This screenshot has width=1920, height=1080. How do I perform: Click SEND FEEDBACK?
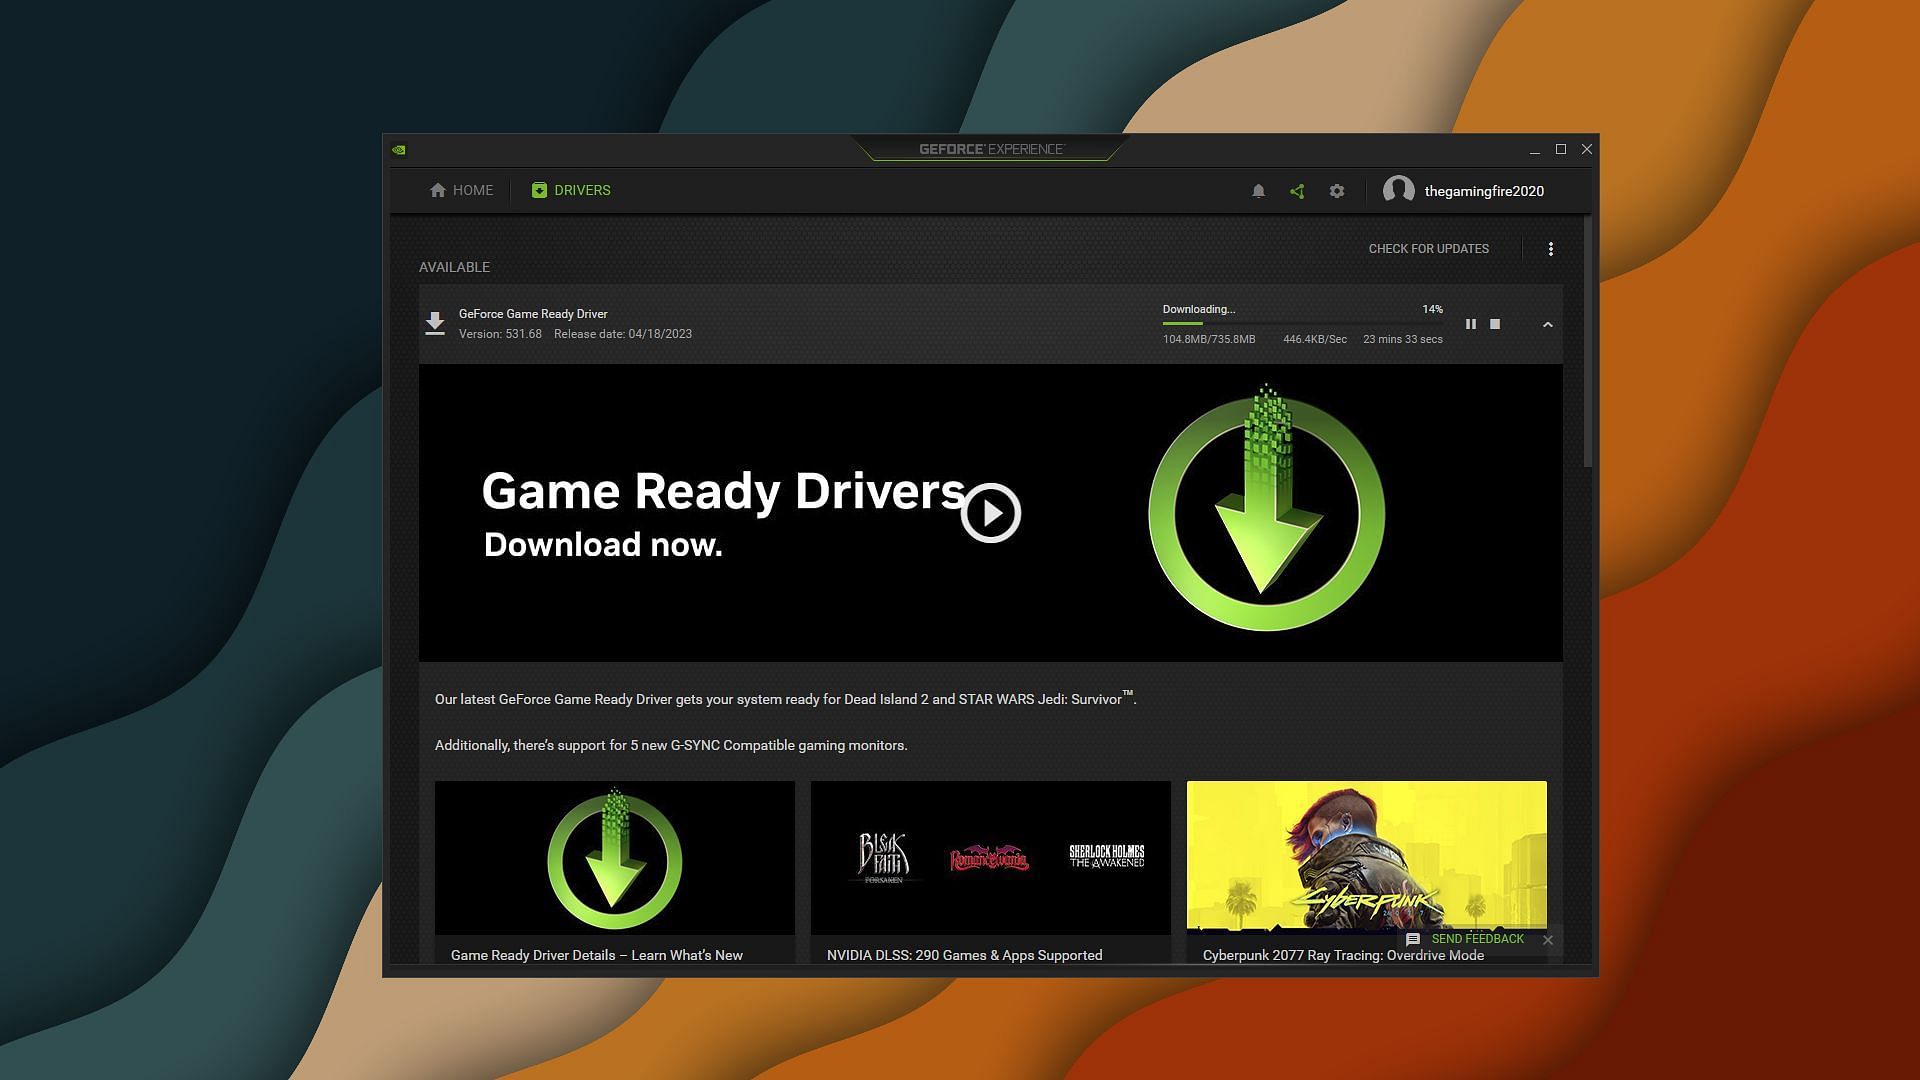point(1478,939)
